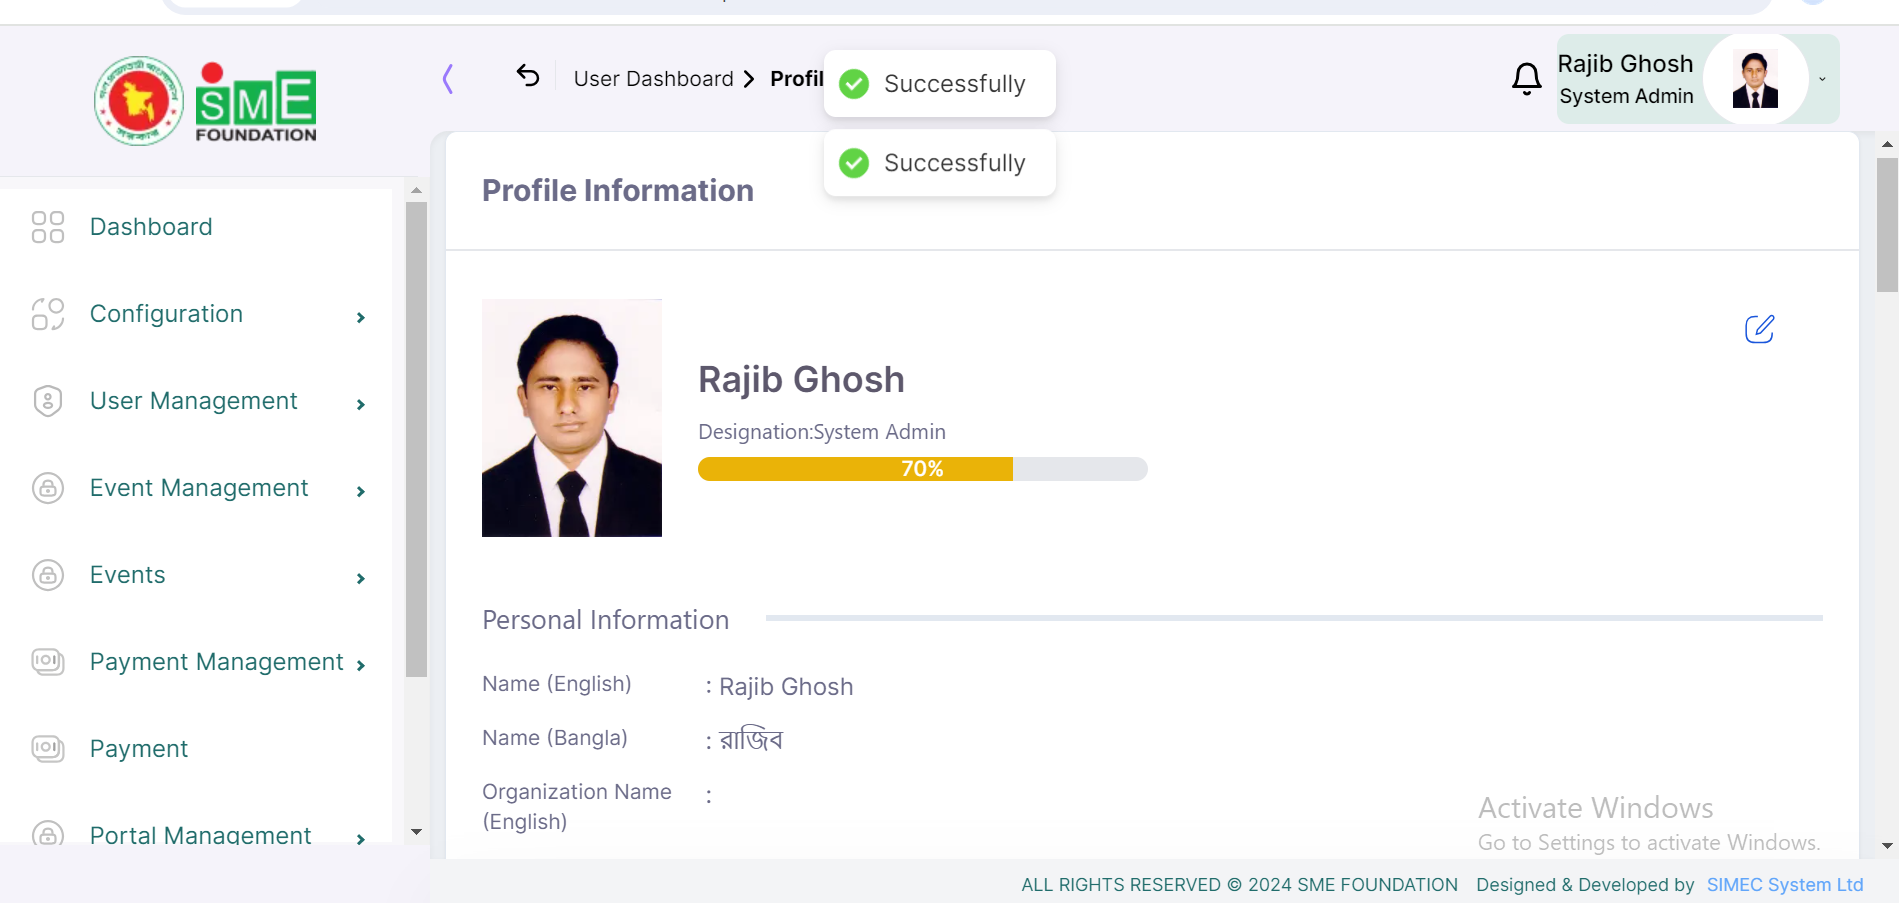Select Portal Management menu
The width and height of the screenshot is (1899, 903).
coord(200,834)
